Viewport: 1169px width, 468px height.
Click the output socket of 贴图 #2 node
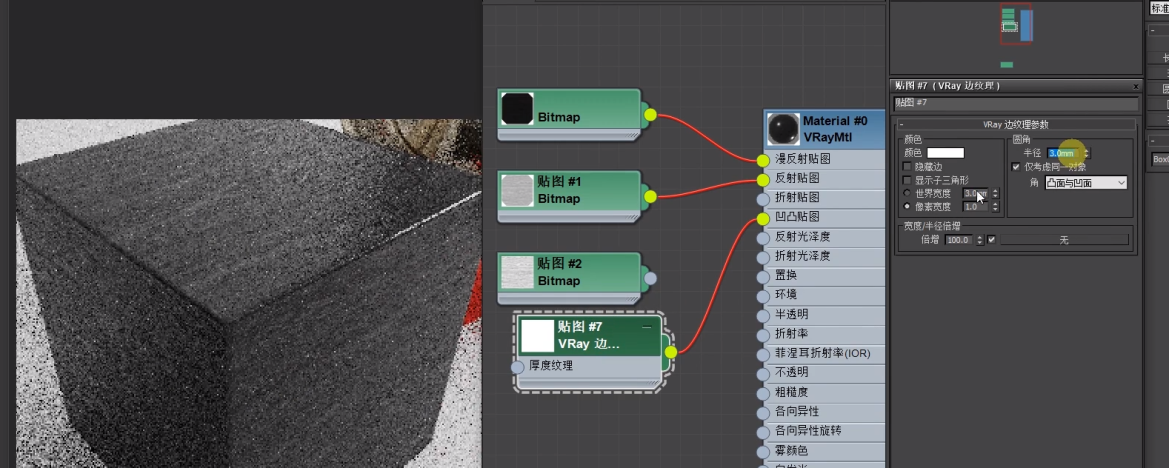(x=650, y=278)
